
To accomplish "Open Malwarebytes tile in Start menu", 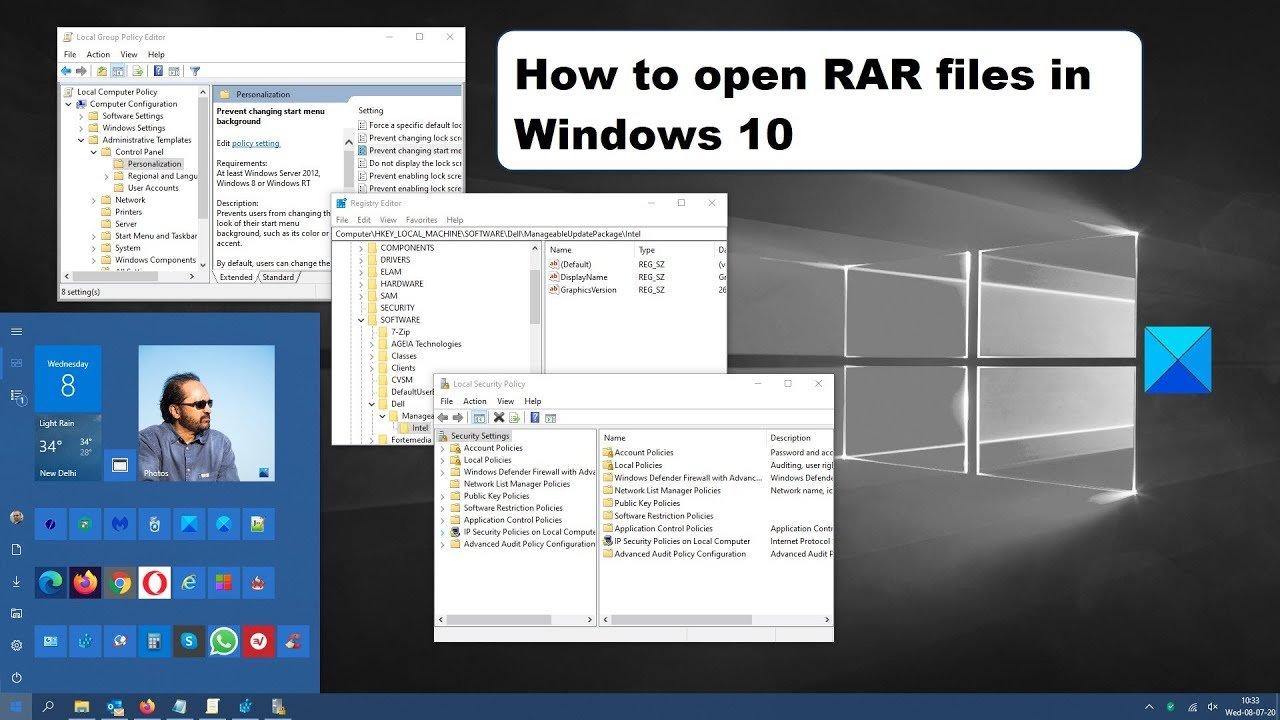I will [120, 523].
